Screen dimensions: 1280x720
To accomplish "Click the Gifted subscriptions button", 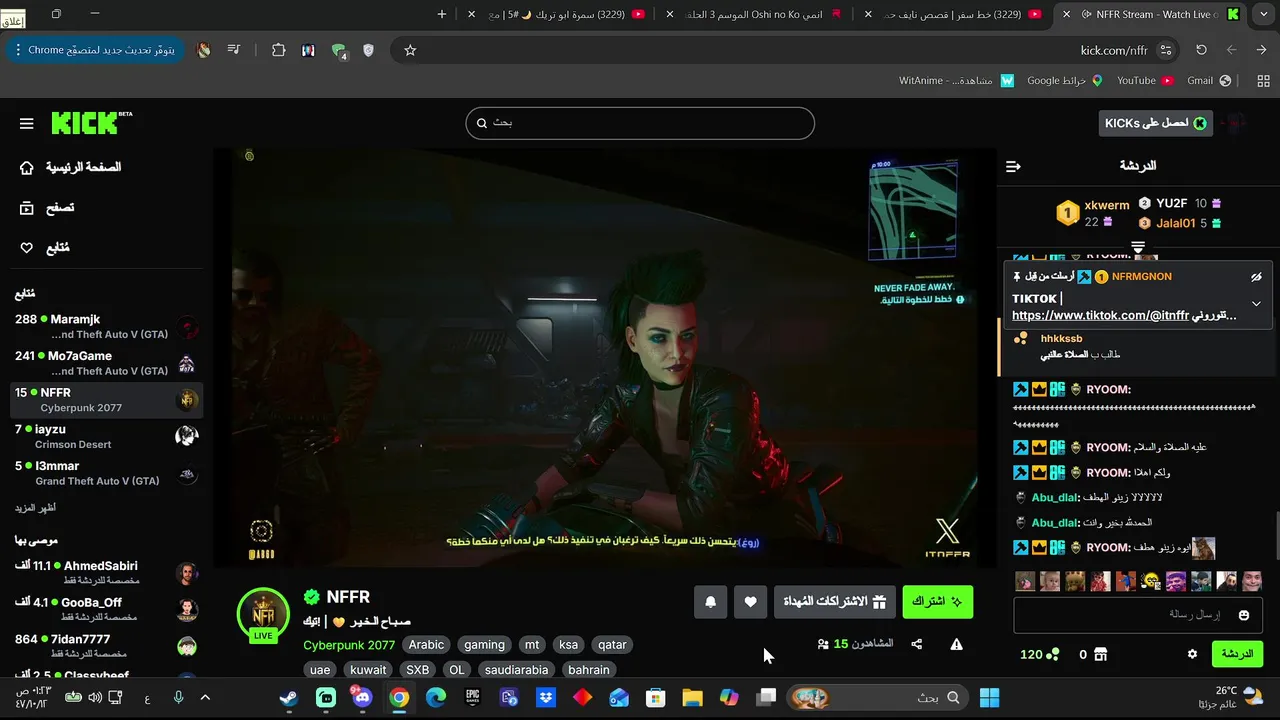I will (834, 601).
